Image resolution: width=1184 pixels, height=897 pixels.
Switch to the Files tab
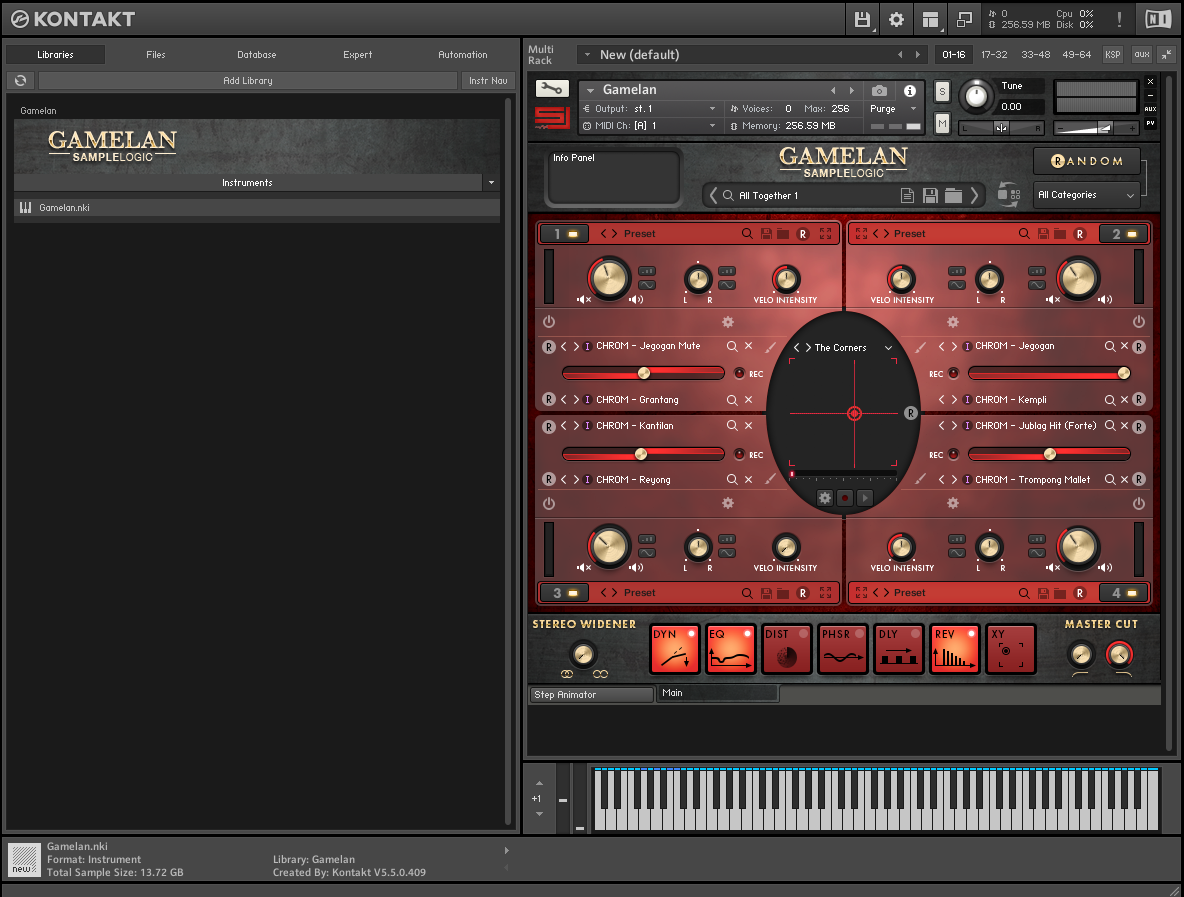156,54
